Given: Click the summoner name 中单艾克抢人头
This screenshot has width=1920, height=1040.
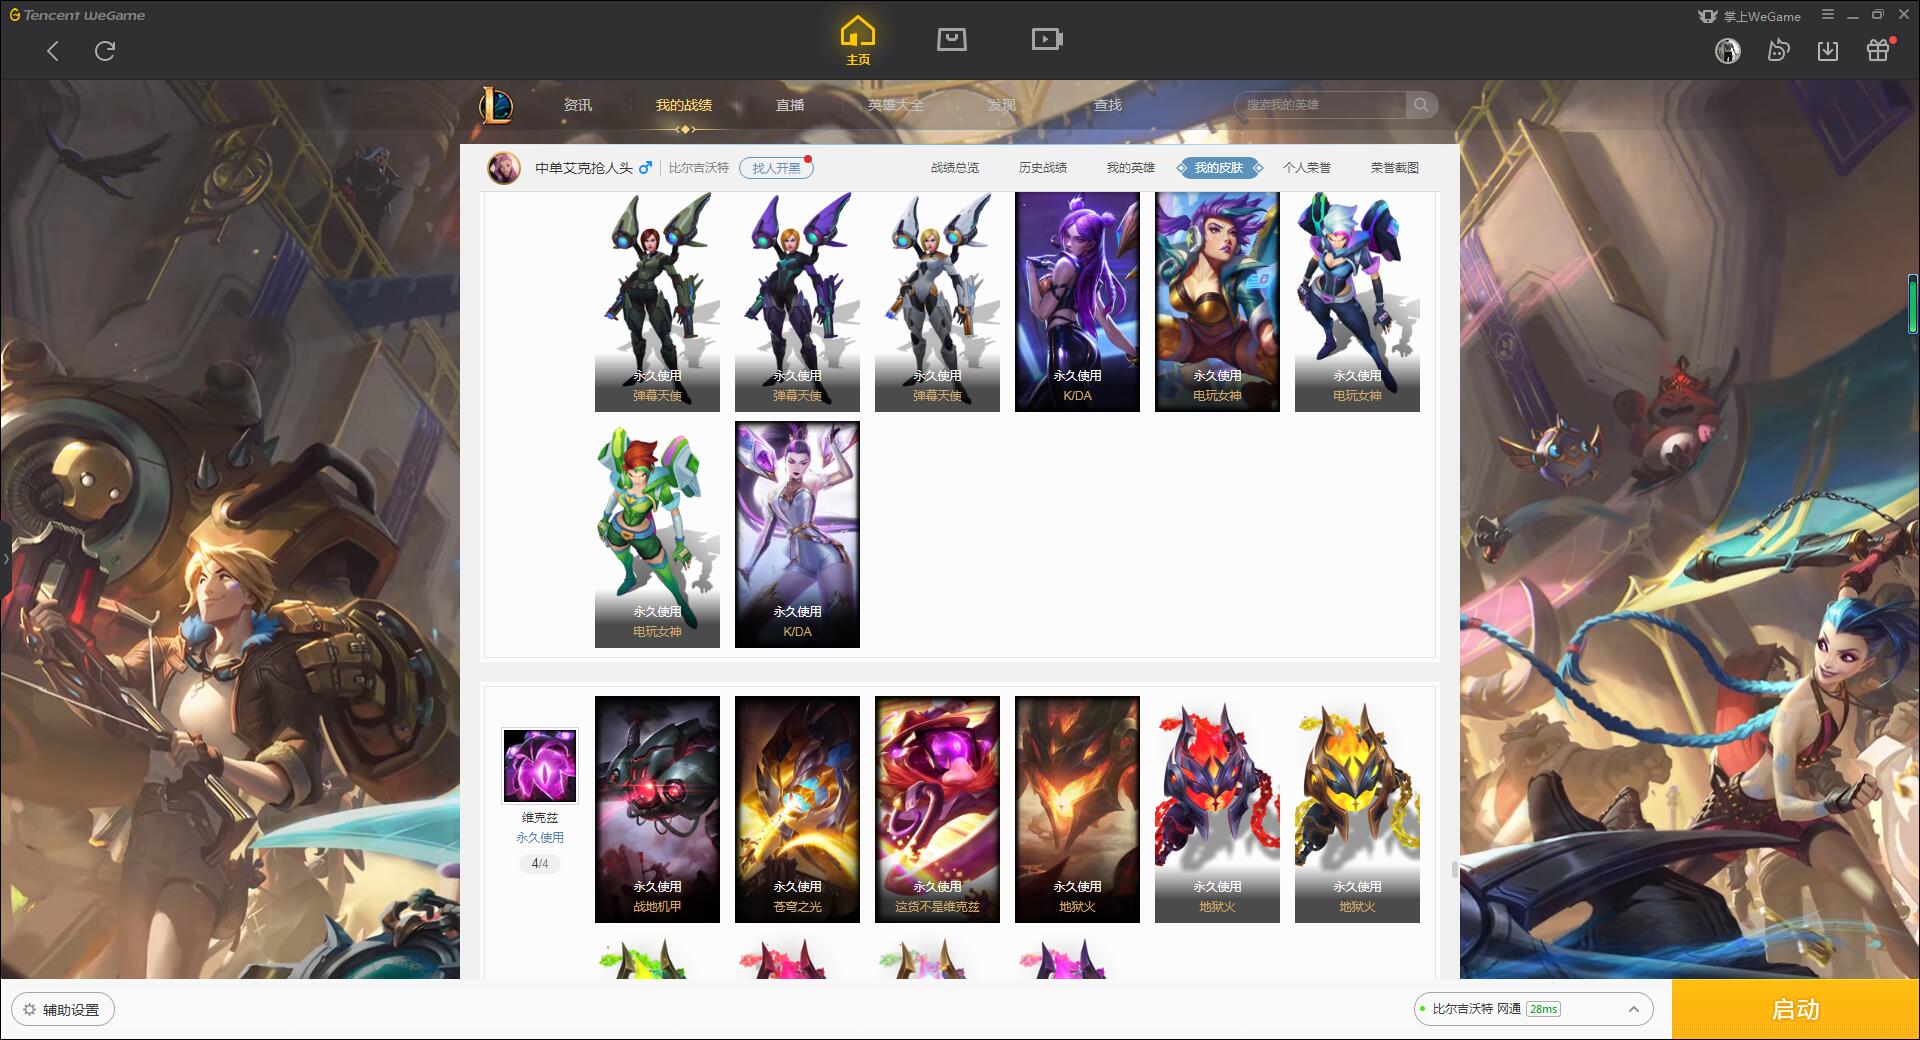Looking at the screenshot, I should click(x=584, y=168).
